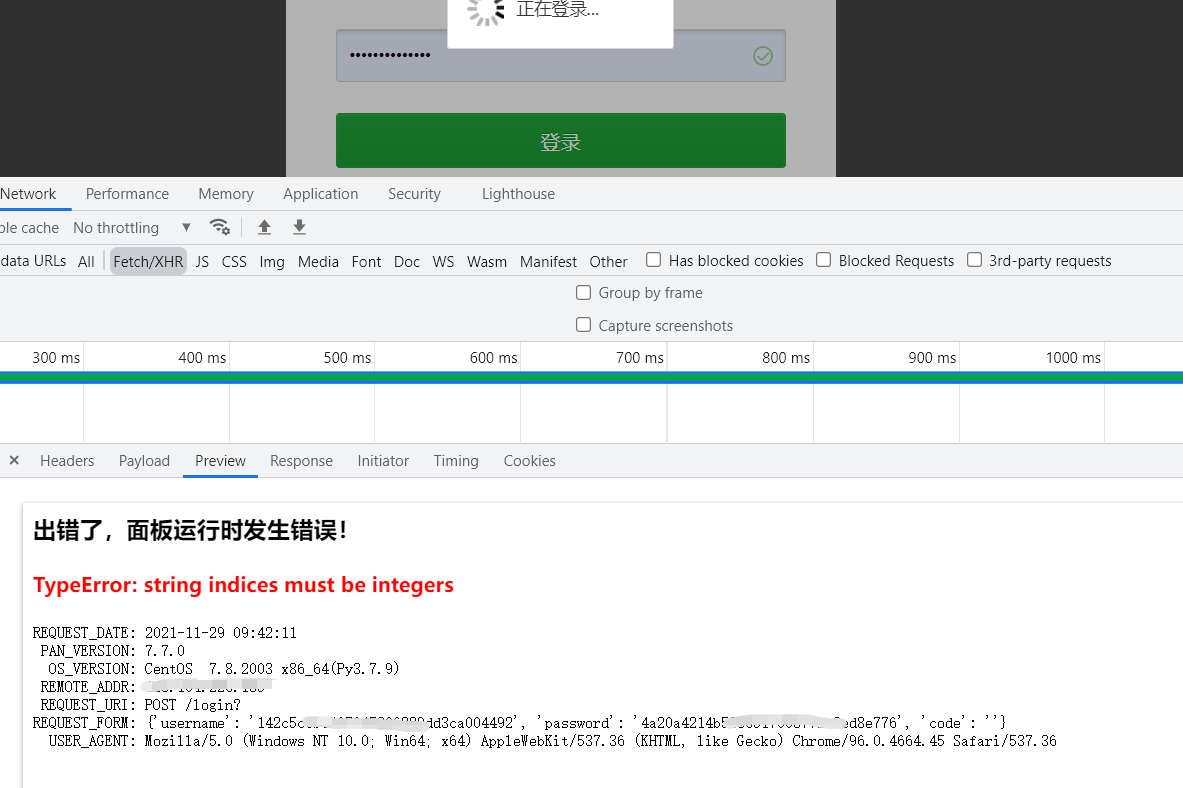
Task: Click the 出错了 error heading
Action: [190, 531]
